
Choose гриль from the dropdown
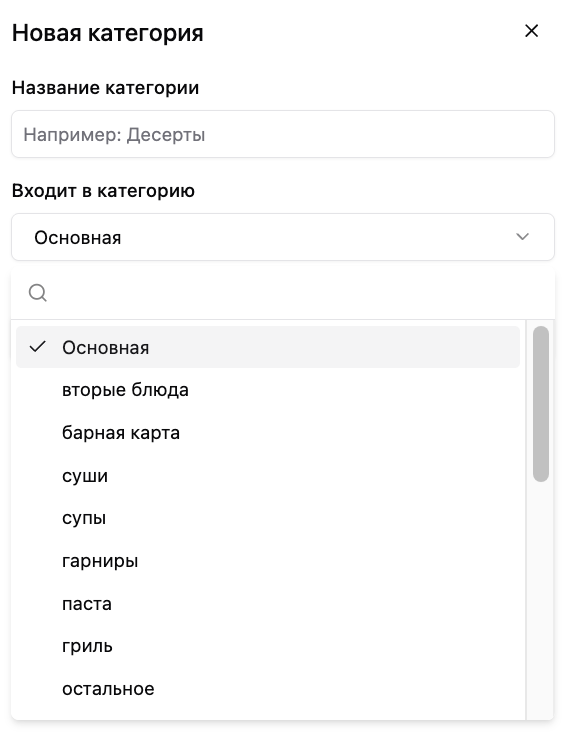coord(268,646)
